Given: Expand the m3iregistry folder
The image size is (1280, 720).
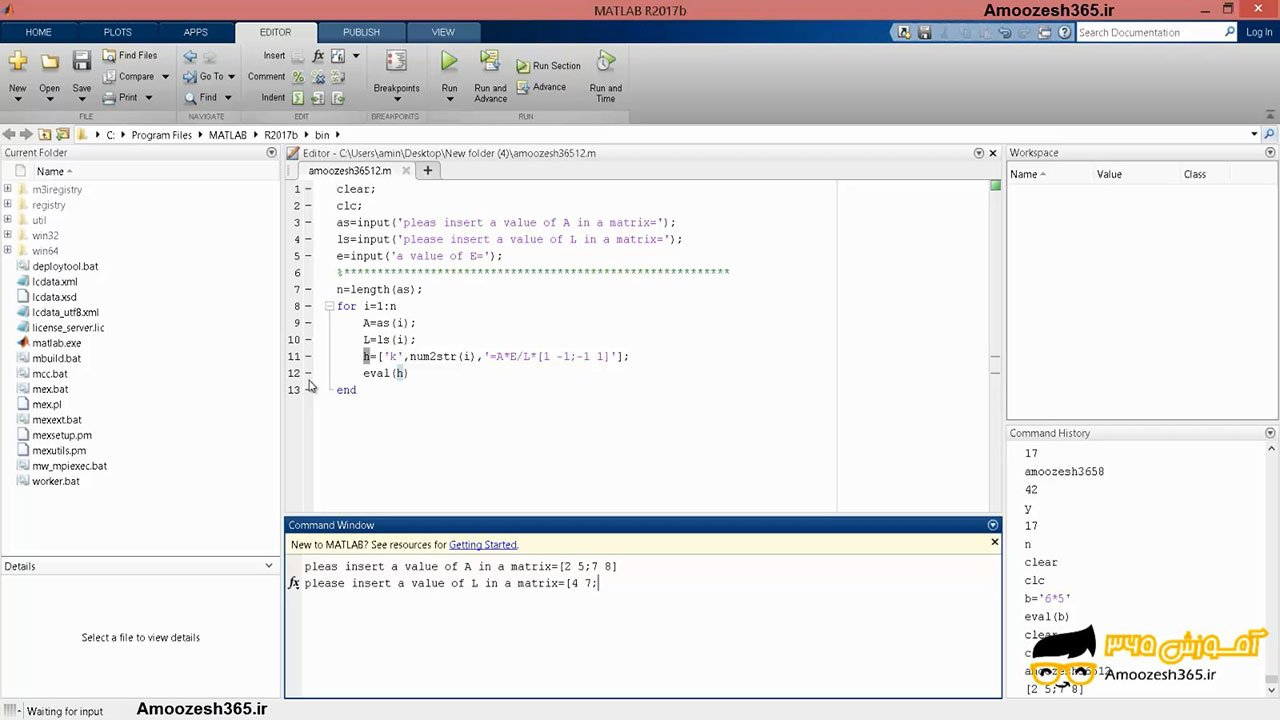Looking at the screenshot, I should click(8, 189).
